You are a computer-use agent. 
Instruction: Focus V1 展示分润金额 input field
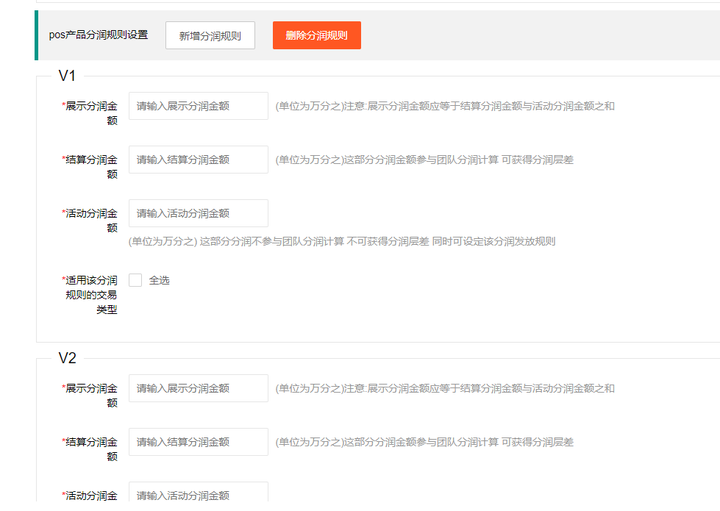click(x=198, y=106)
